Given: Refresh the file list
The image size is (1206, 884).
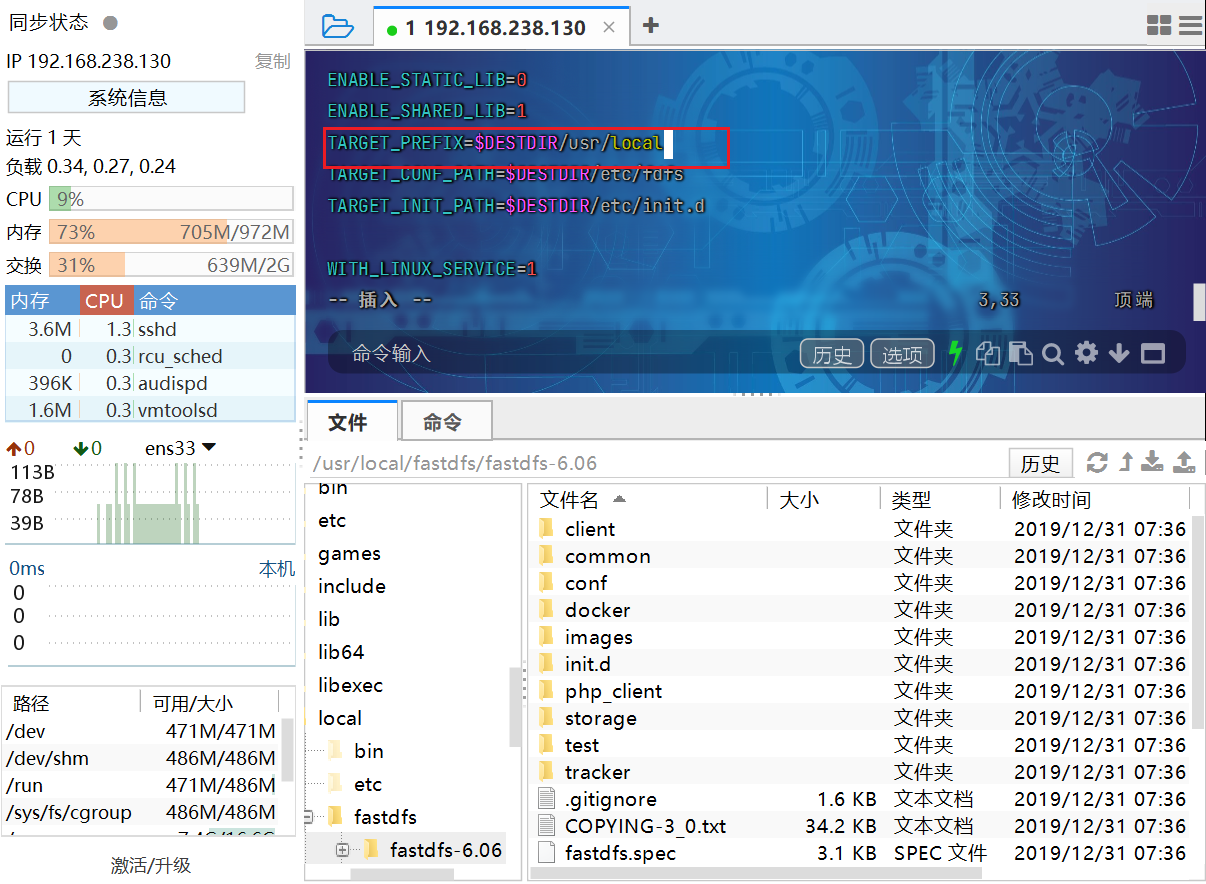Looking at the screenshot, I should [x=1097, y=462].
